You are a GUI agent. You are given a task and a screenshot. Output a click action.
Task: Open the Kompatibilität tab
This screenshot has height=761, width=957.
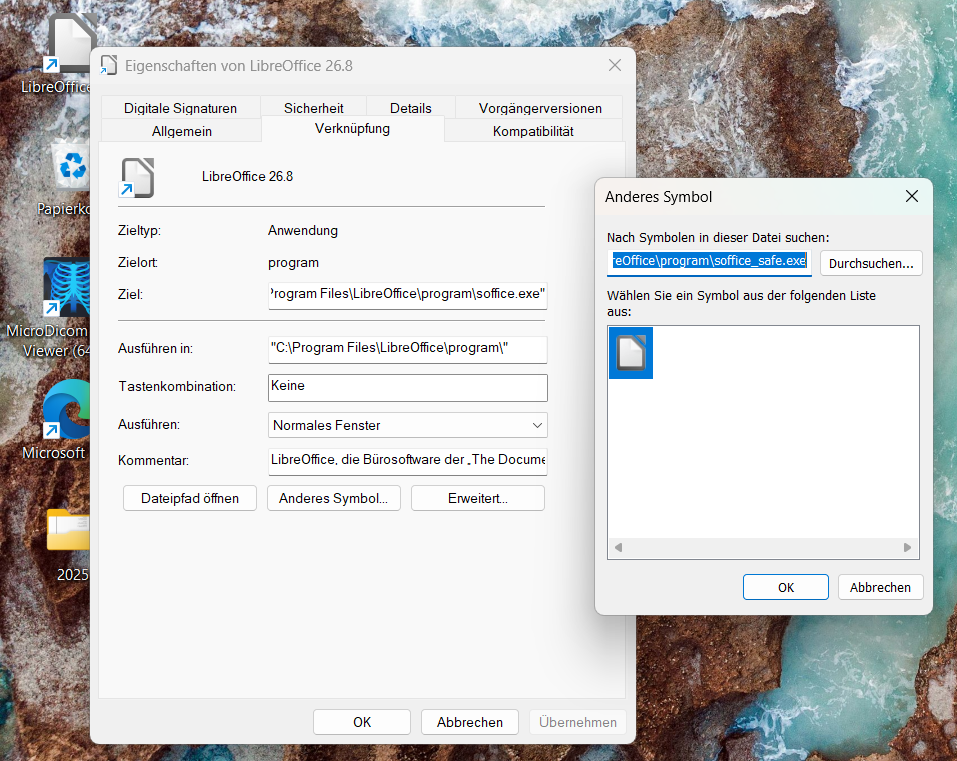533,131
